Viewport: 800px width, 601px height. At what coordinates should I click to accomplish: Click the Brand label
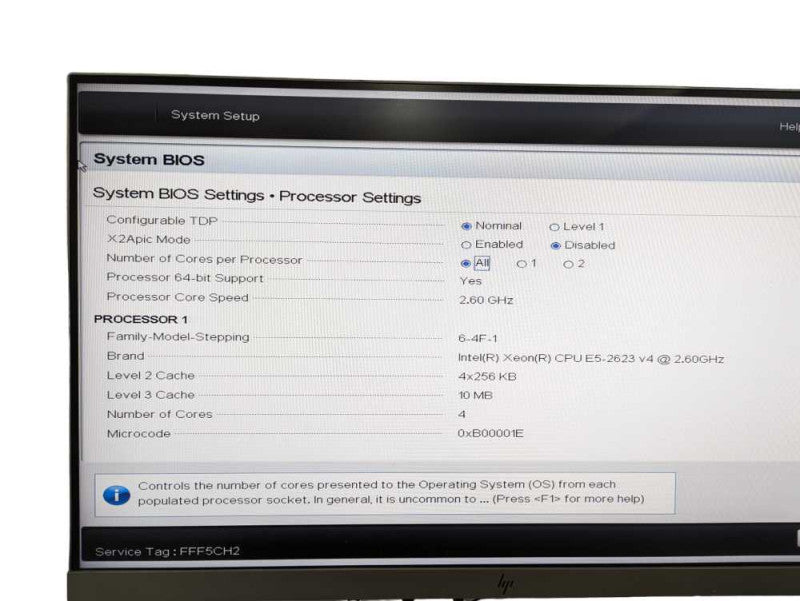point(126,356)
